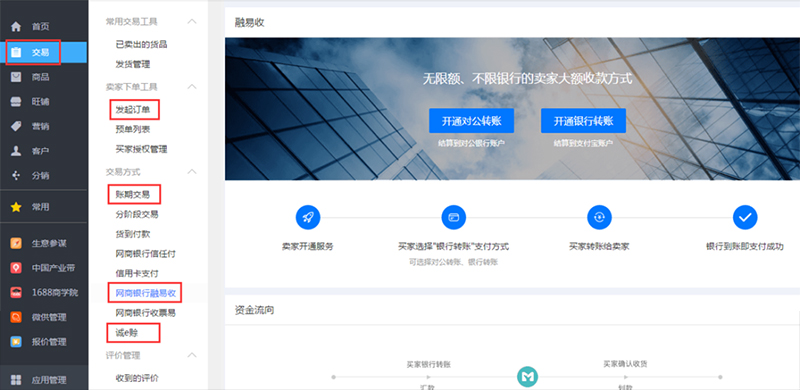Click the home icon beside 首页
The width and height of the screenshot is (800, 390).
(16, 27)
